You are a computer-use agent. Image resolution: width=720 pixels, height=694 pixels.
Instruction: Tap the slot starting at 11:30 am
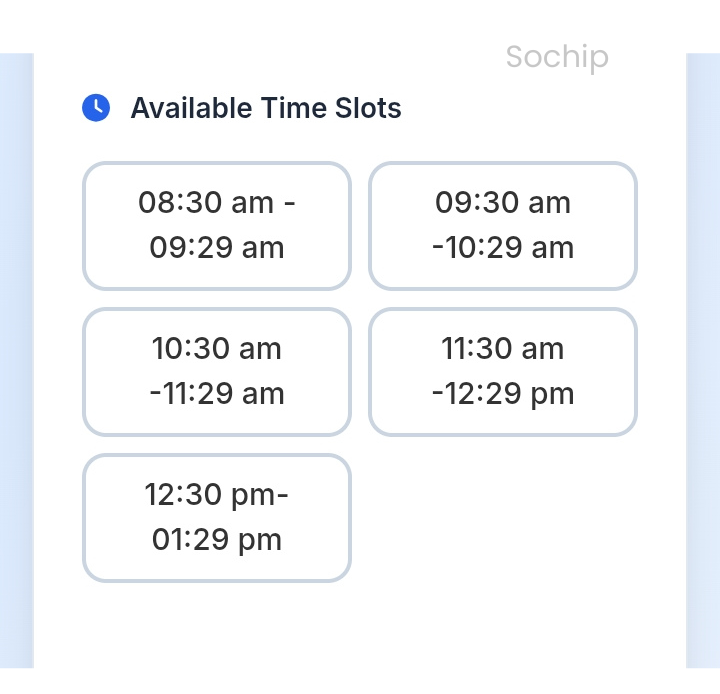[503, 372]
